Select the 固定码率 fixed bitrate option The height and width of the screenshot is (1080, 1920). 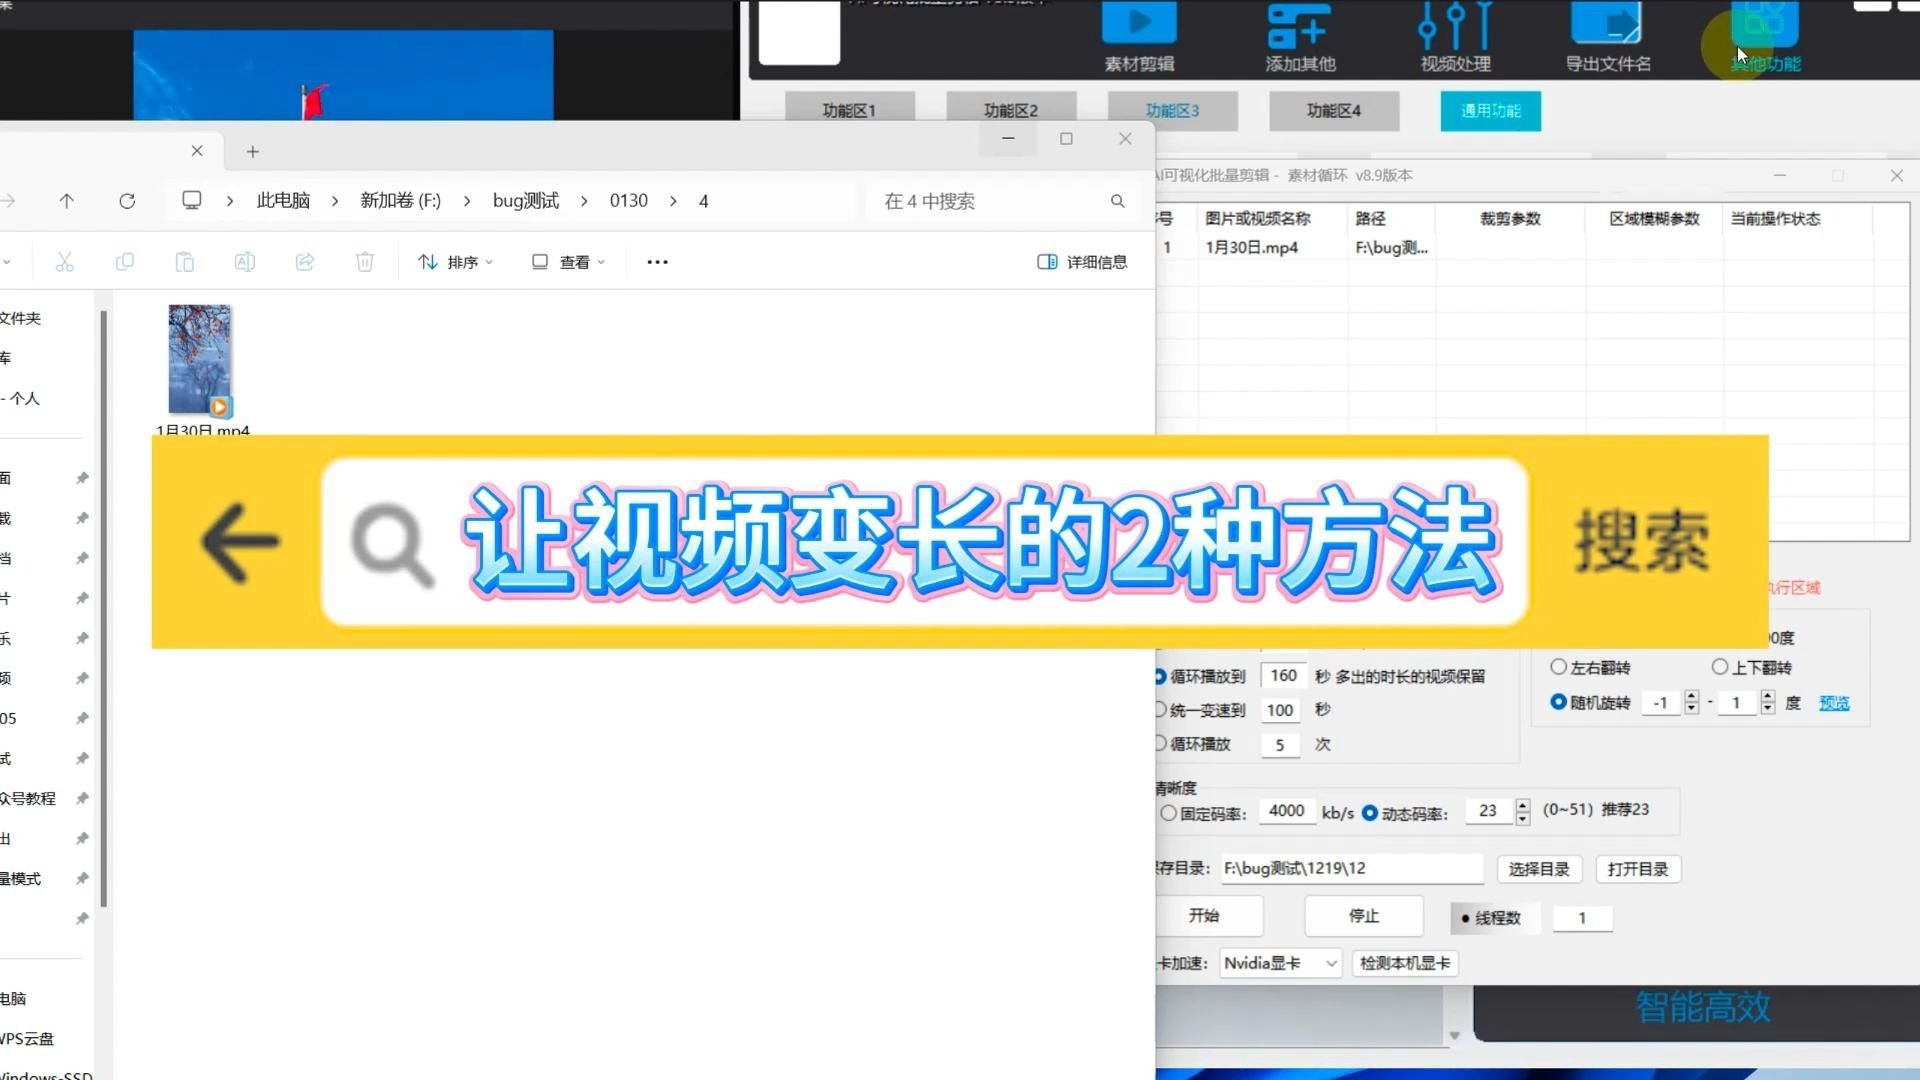[x=1168, y=813]
